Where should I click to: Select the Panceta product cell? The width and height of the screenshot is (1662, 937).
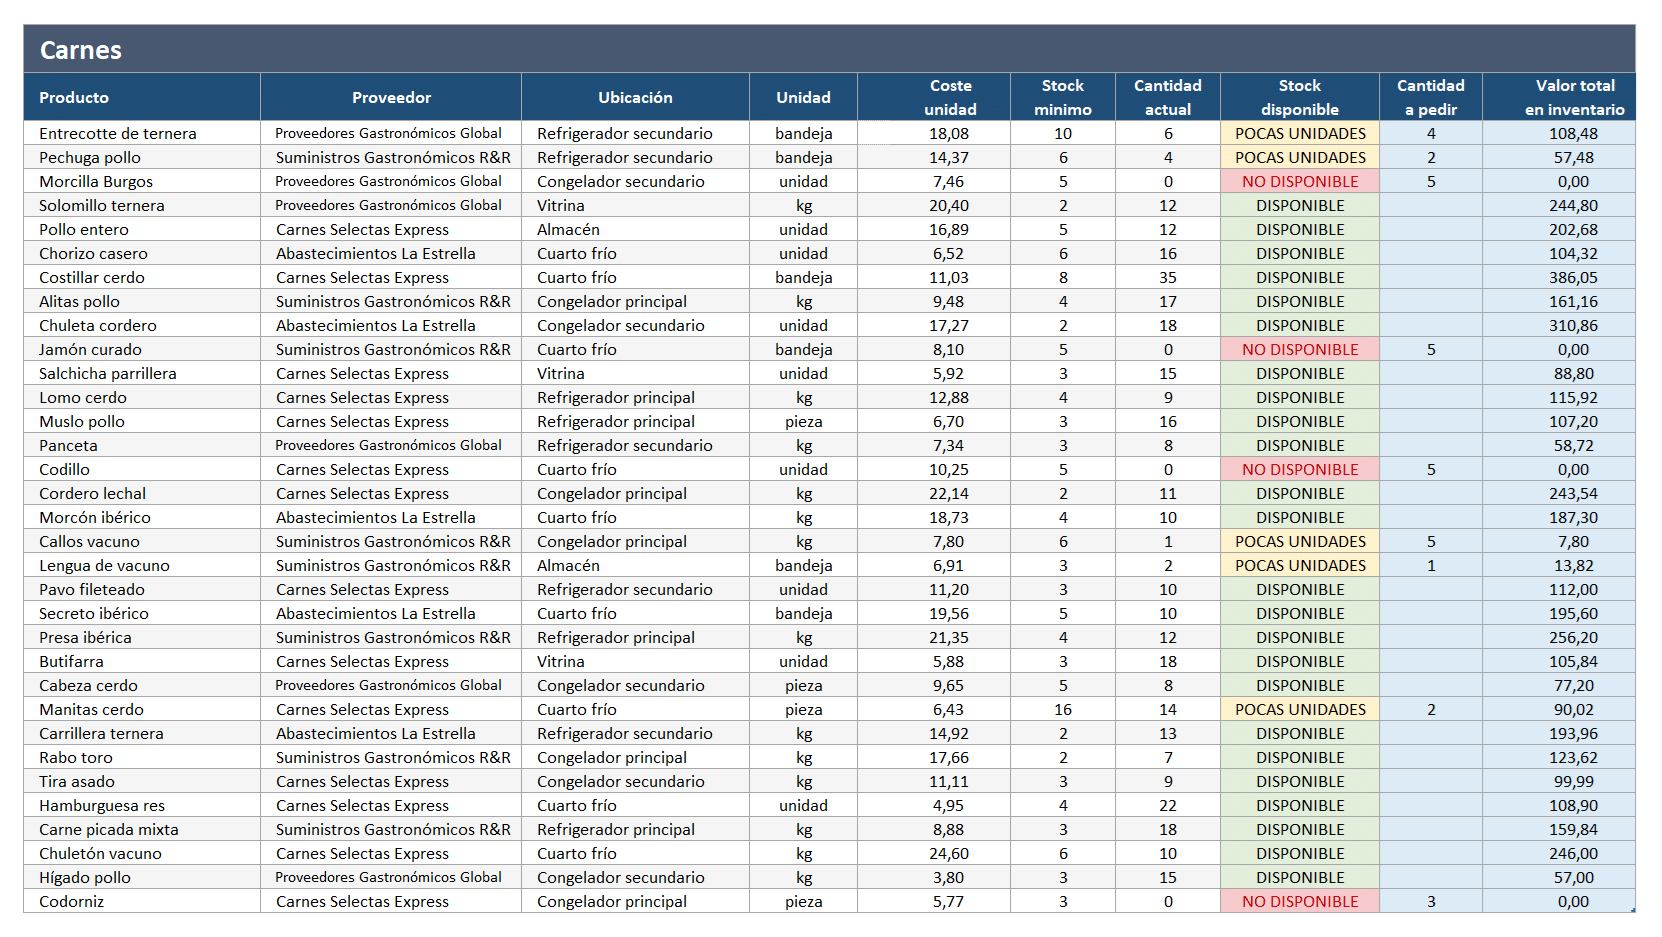(x=142, y=445)
